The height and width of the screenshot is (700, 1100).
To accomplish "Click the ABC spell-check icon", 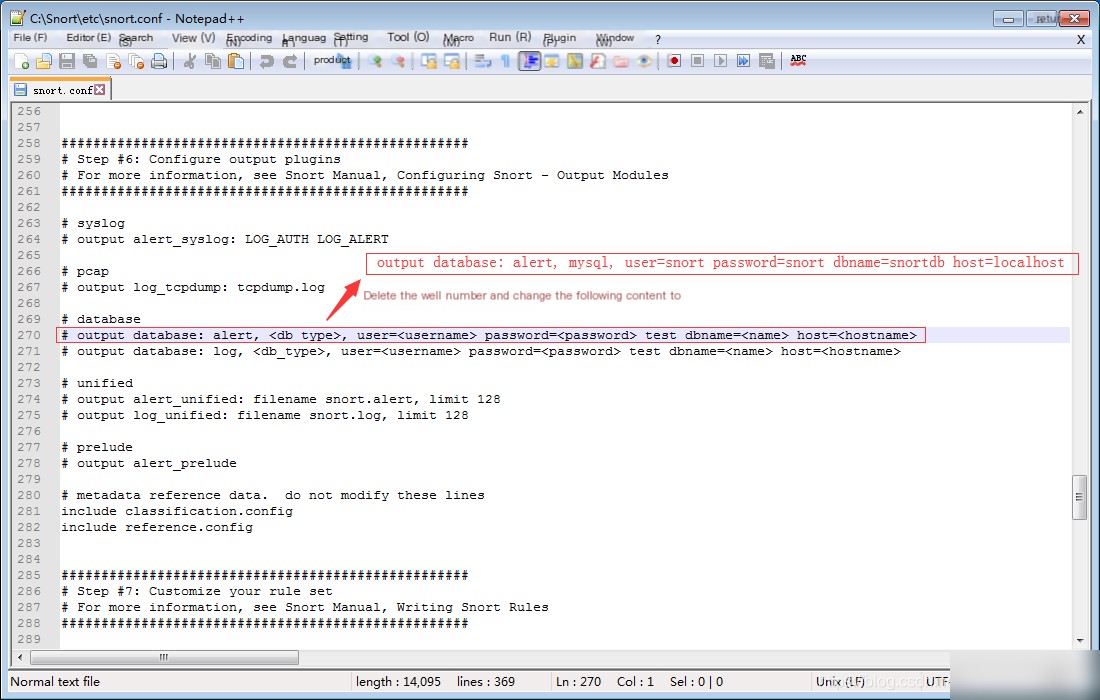I will click(798, 61).
